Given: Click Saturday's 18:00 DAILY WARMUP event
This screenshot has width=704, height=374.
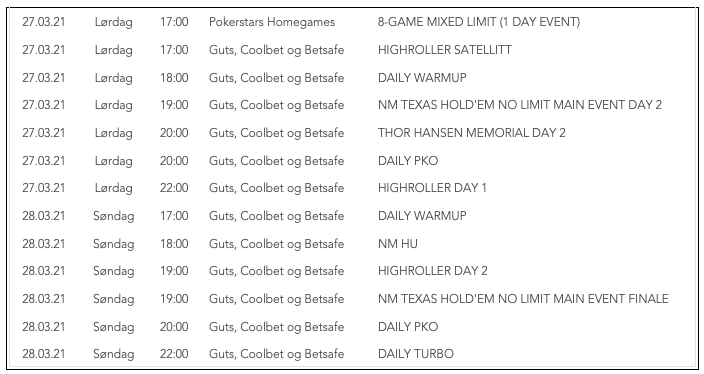Looking at the screenshot, I should [x=422, y=78].
